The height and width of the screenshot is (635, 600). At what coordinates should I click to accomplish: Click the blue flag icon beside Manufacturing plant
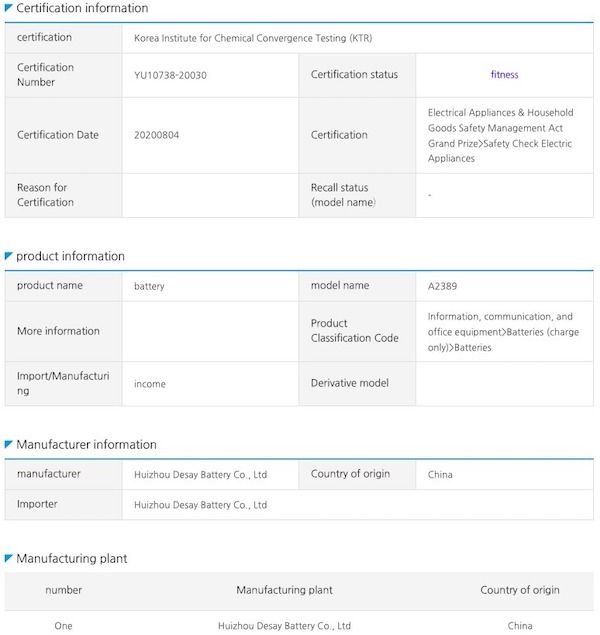8,558
